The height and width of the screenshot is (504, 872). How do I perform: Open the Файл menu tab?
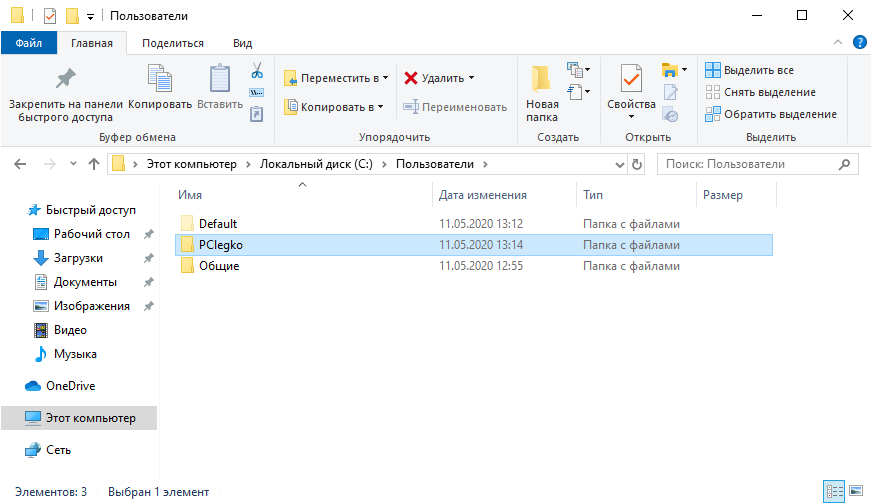28,43
